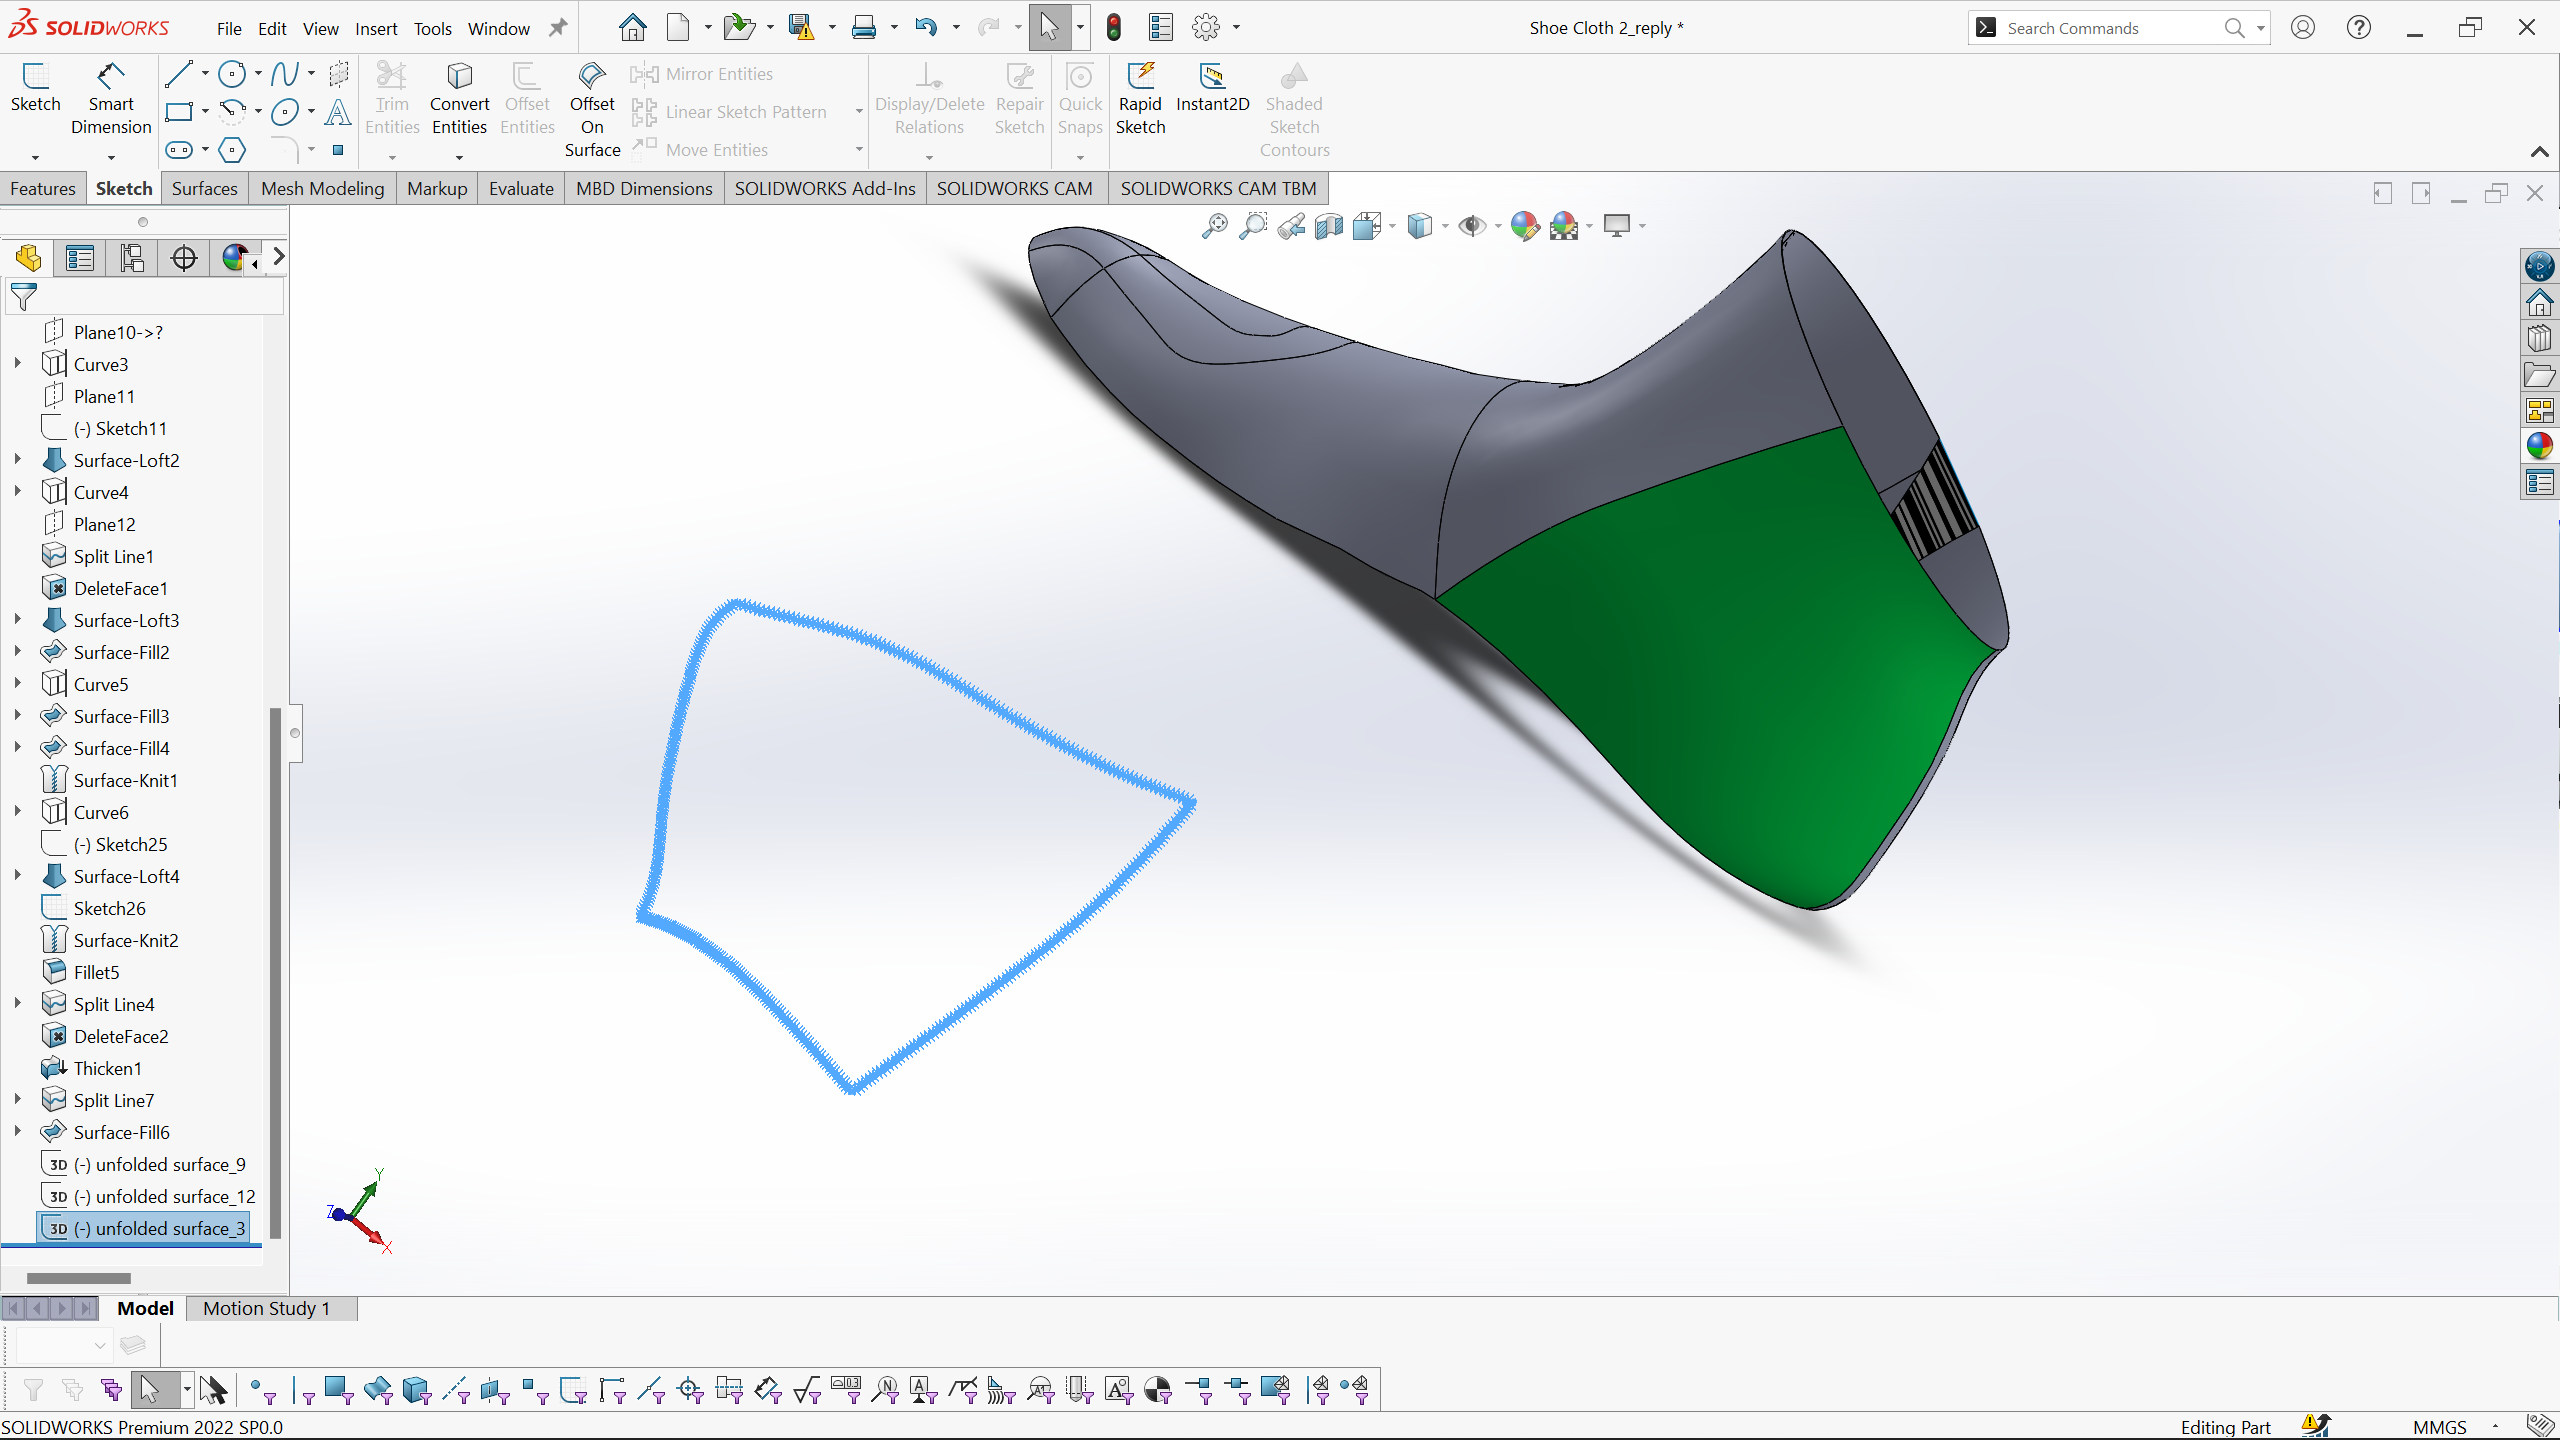Viewport: 2560px width, 1440px height.
Task: Open the Insert menu
Action: 376,29
